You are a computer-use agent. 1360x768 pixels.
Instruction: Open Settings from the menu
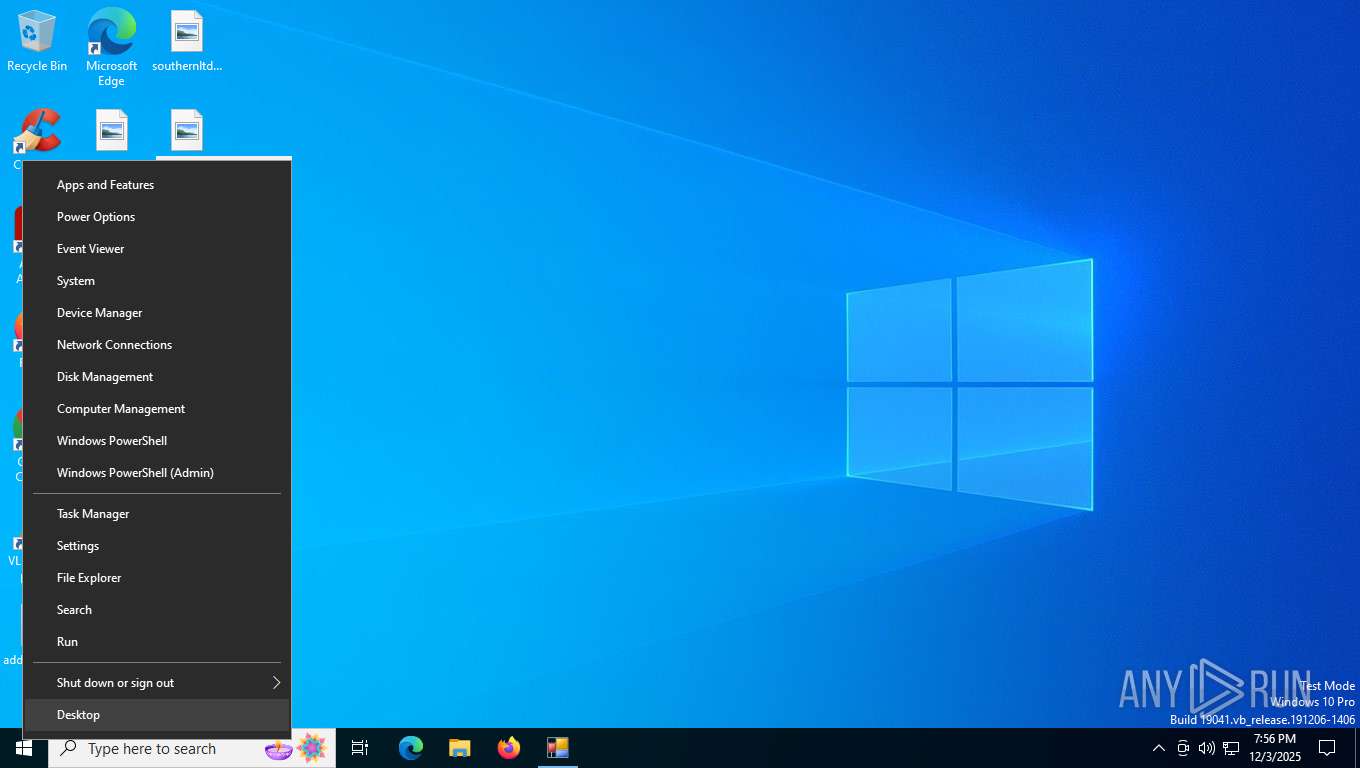click(157, 546)
